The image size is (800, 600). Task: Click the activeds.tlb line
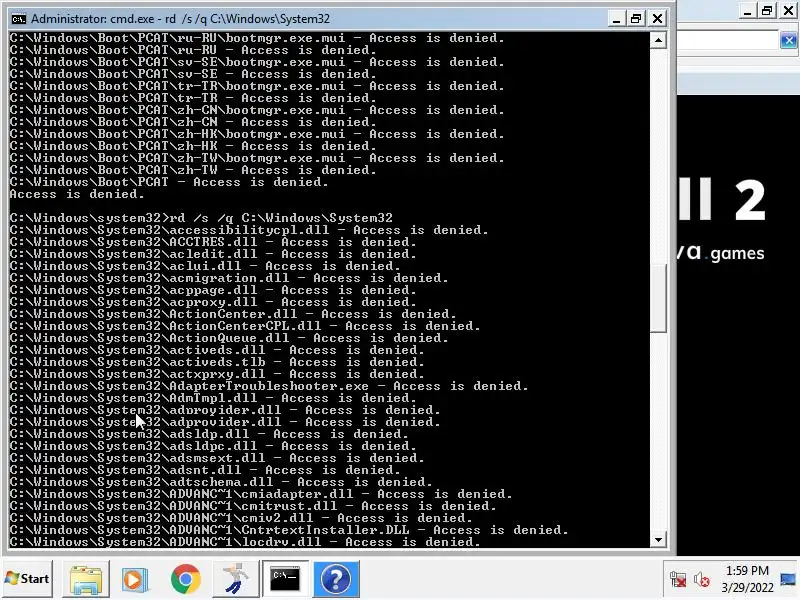(217, 362)
